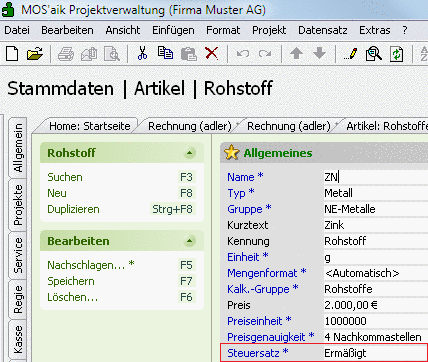Select the Regie vertical side tab
This screenshot has width=428, height=362.
(x=18, y=299)
